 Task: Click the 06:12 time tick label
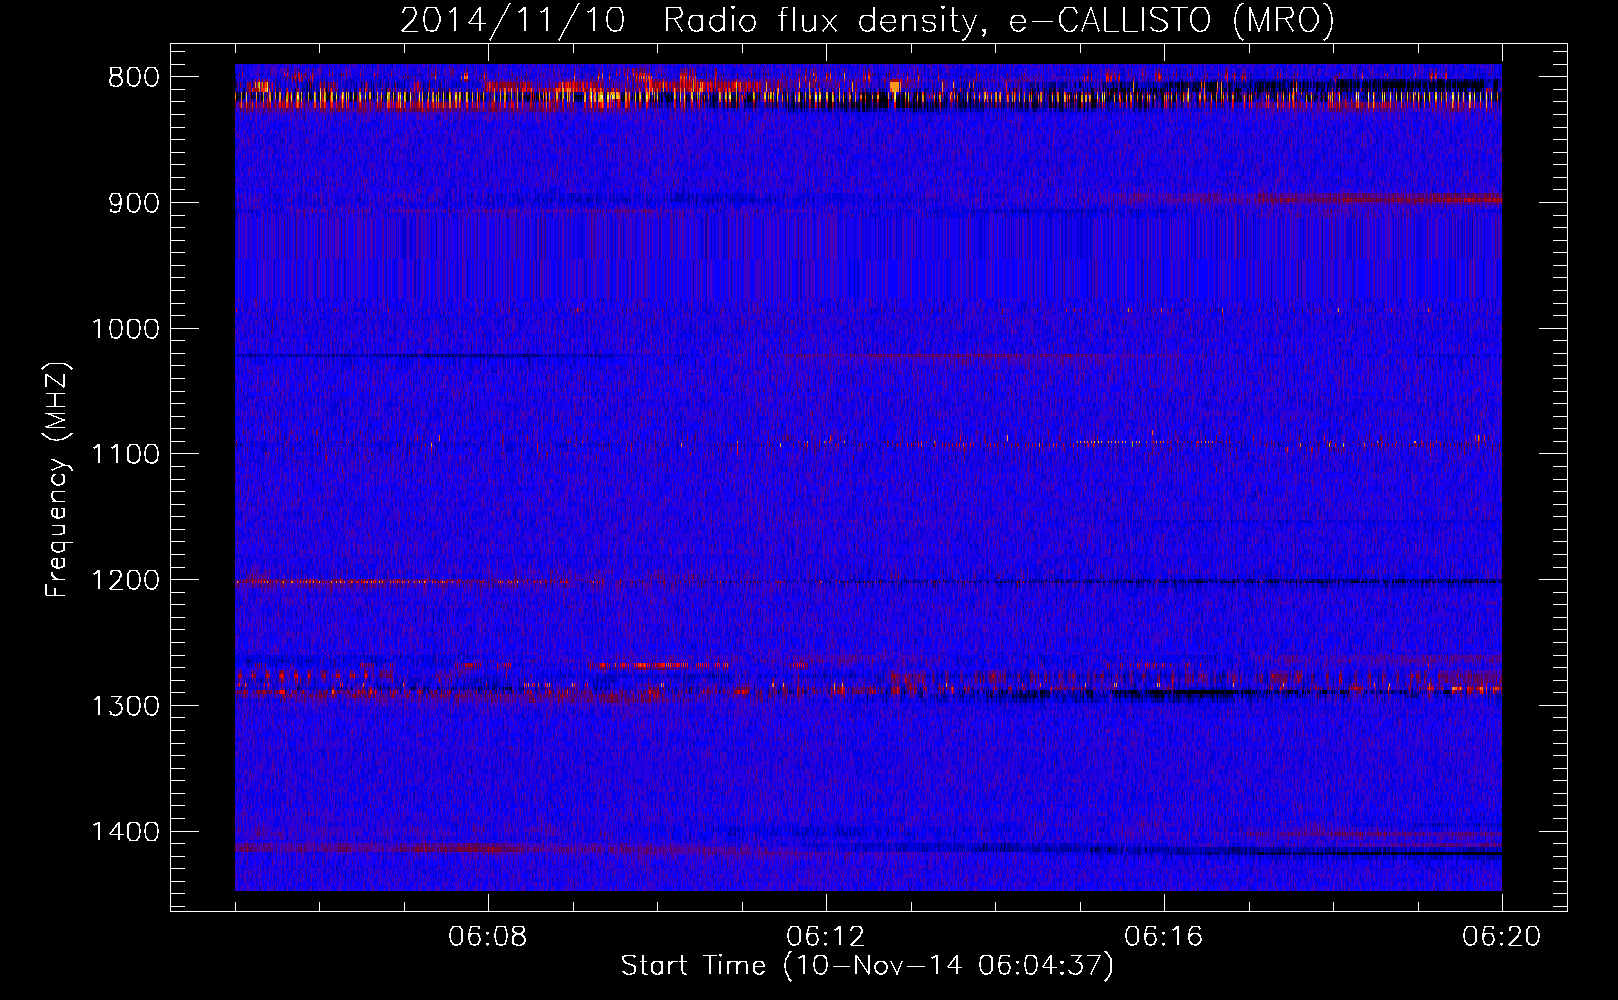point(826,937)
